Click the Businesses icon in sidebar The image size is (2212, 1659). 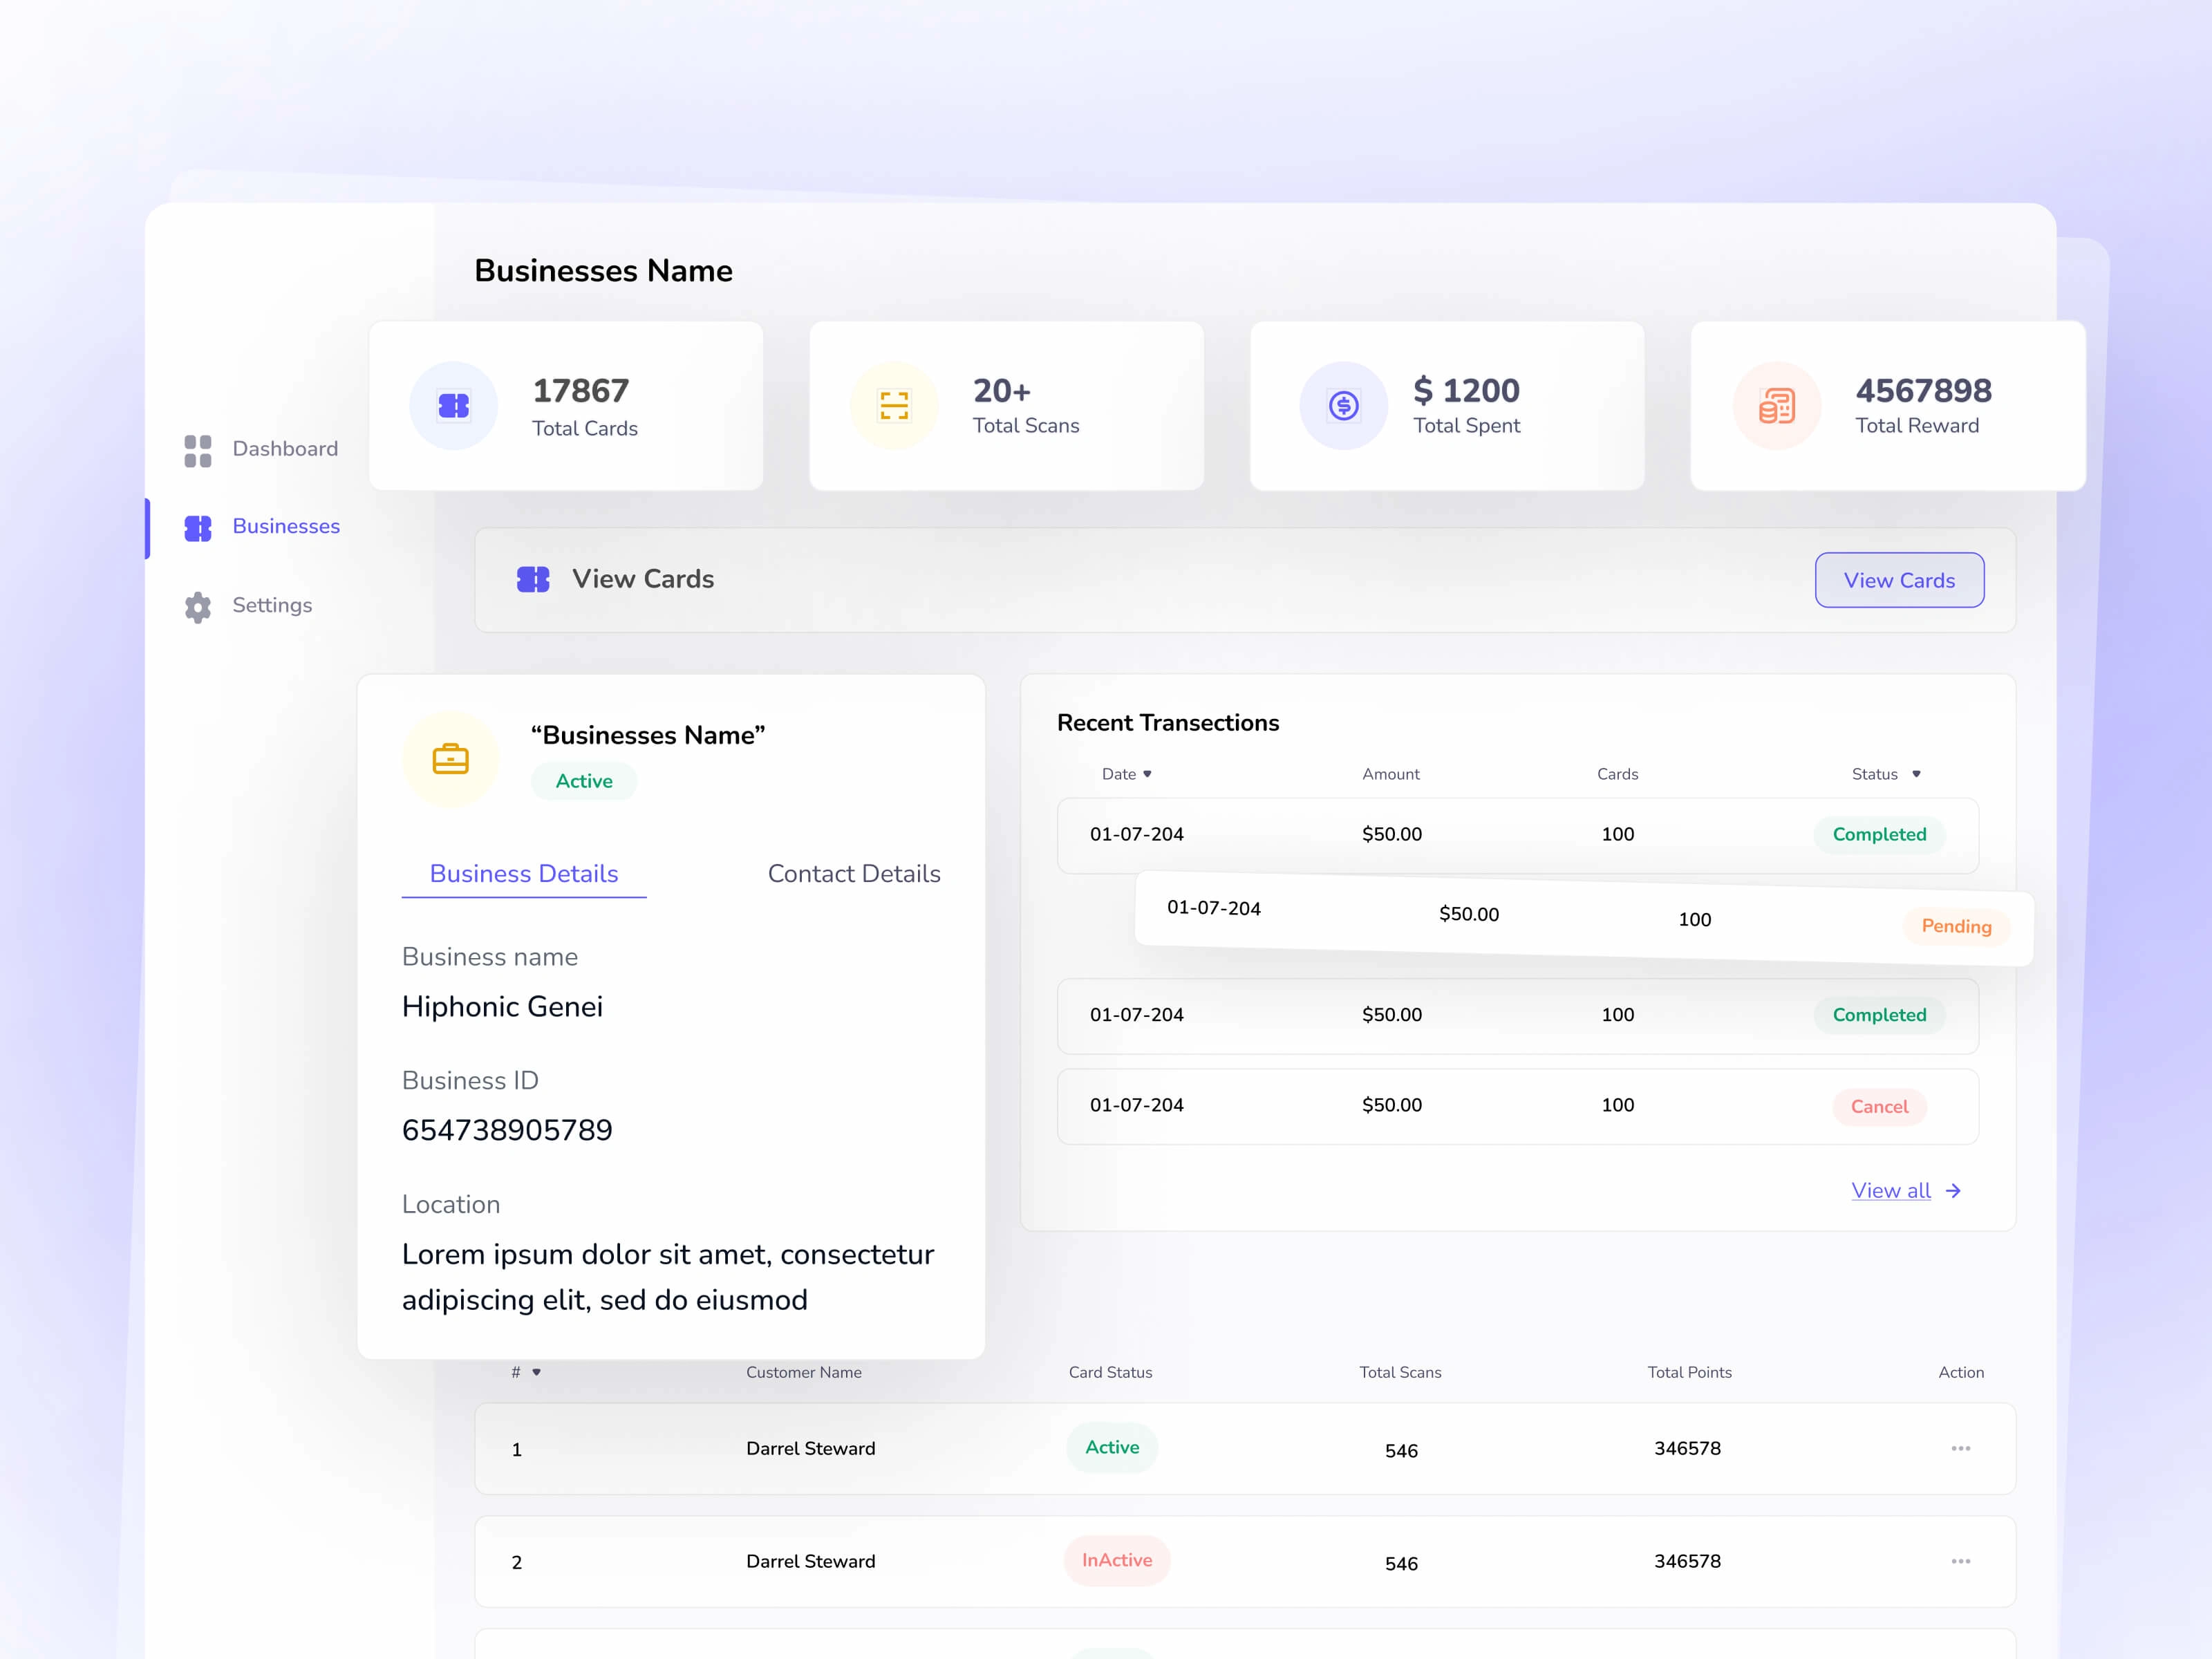[198, 528]
